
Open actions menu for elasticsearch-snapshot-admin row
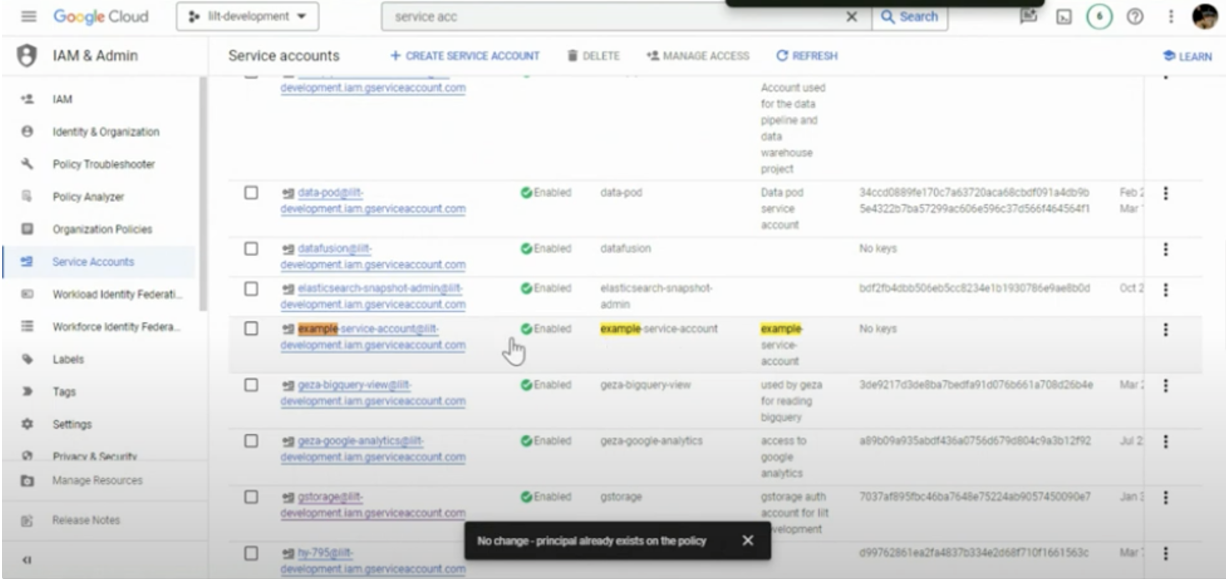coord(1166,289)
